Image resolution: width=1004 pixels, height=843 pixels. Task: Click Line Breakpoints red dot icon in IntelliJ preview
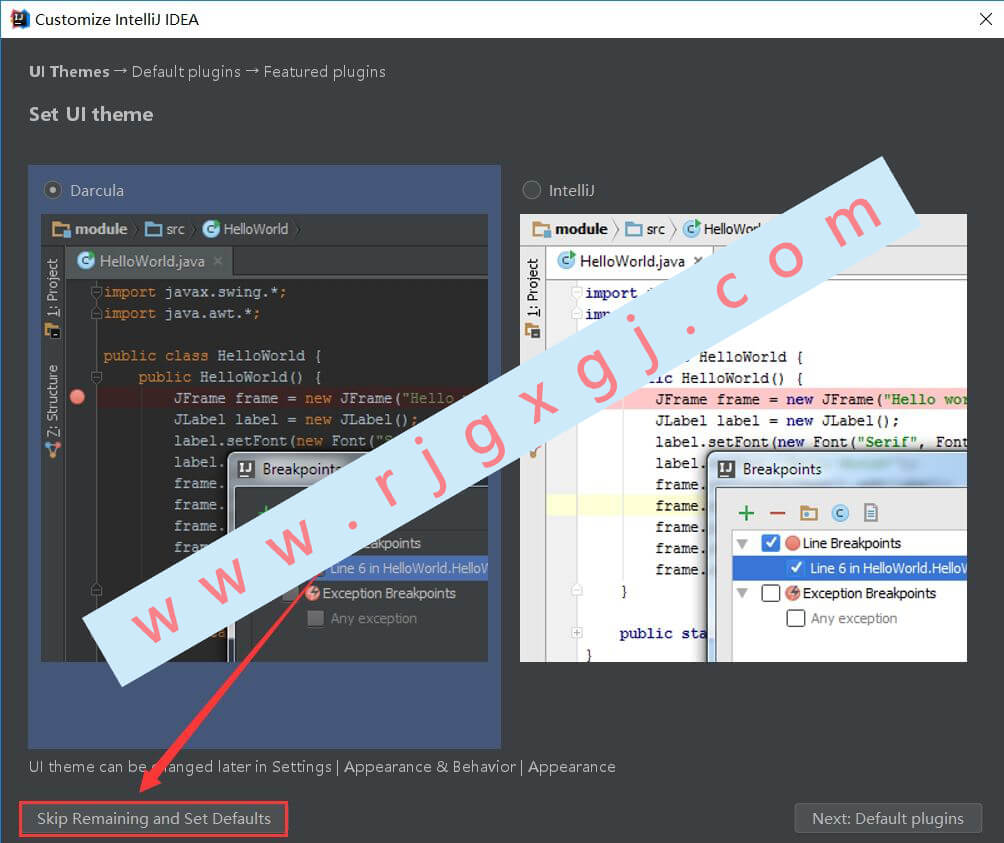(x=793, y=543)
